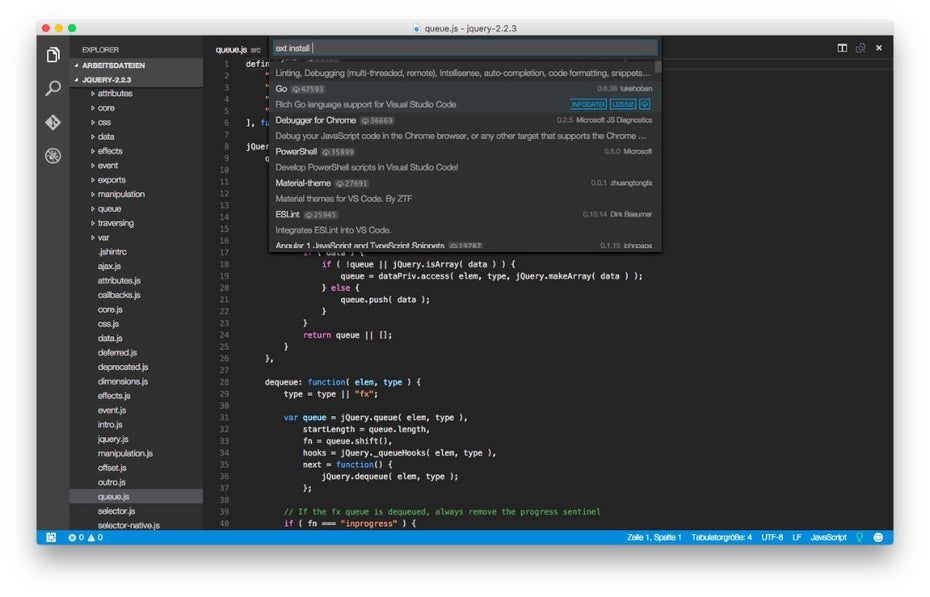930x597 pixels.
Task: Click into the 'ext install' command input
Action: tap(465, 48)
